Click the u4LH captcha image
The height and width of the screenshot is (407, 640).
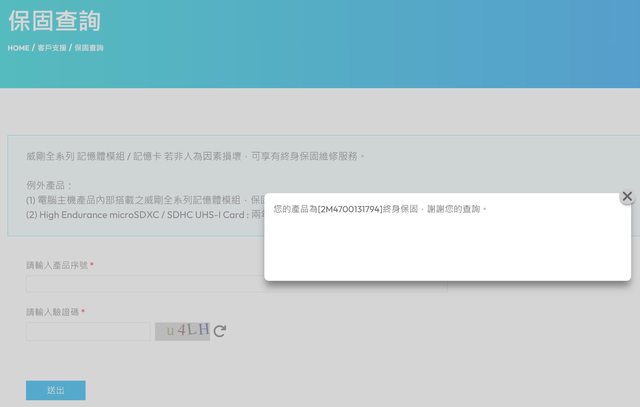coord(182,330)
